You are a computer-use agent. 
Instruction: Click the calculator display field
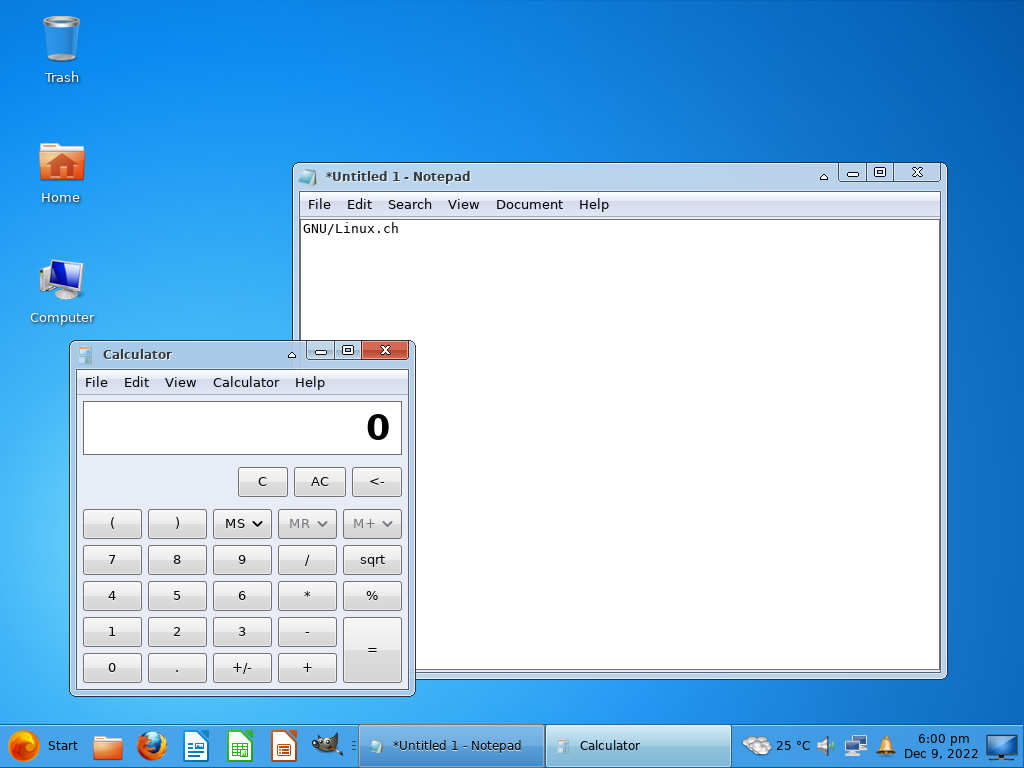(x=242, y=428)
